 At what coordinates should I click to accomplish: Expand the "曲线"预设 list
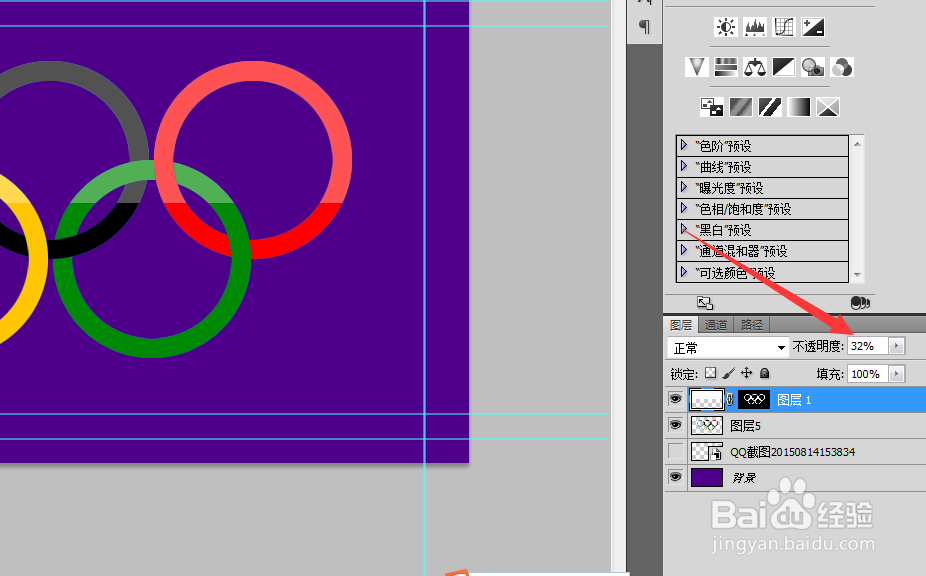(x=684, y=166)
